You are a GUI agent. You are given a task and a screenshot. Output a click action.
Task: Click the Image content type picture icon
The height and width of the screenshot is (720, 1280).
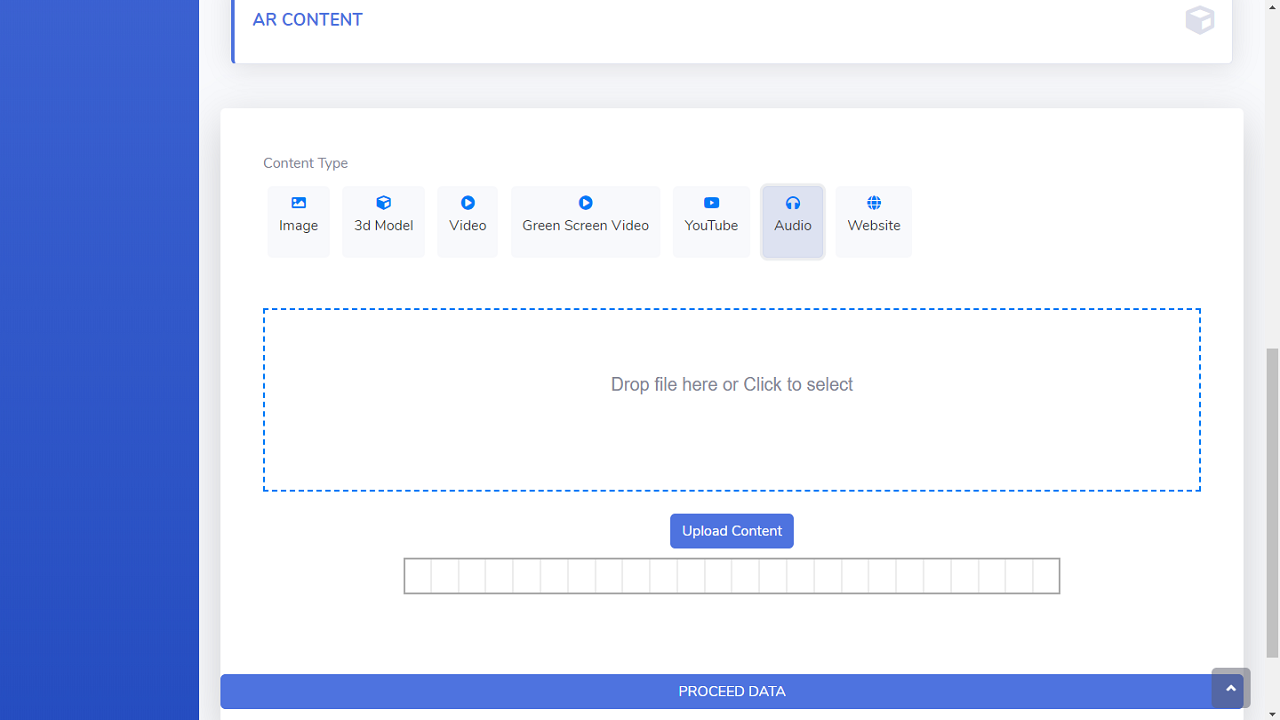pos(298,203)
